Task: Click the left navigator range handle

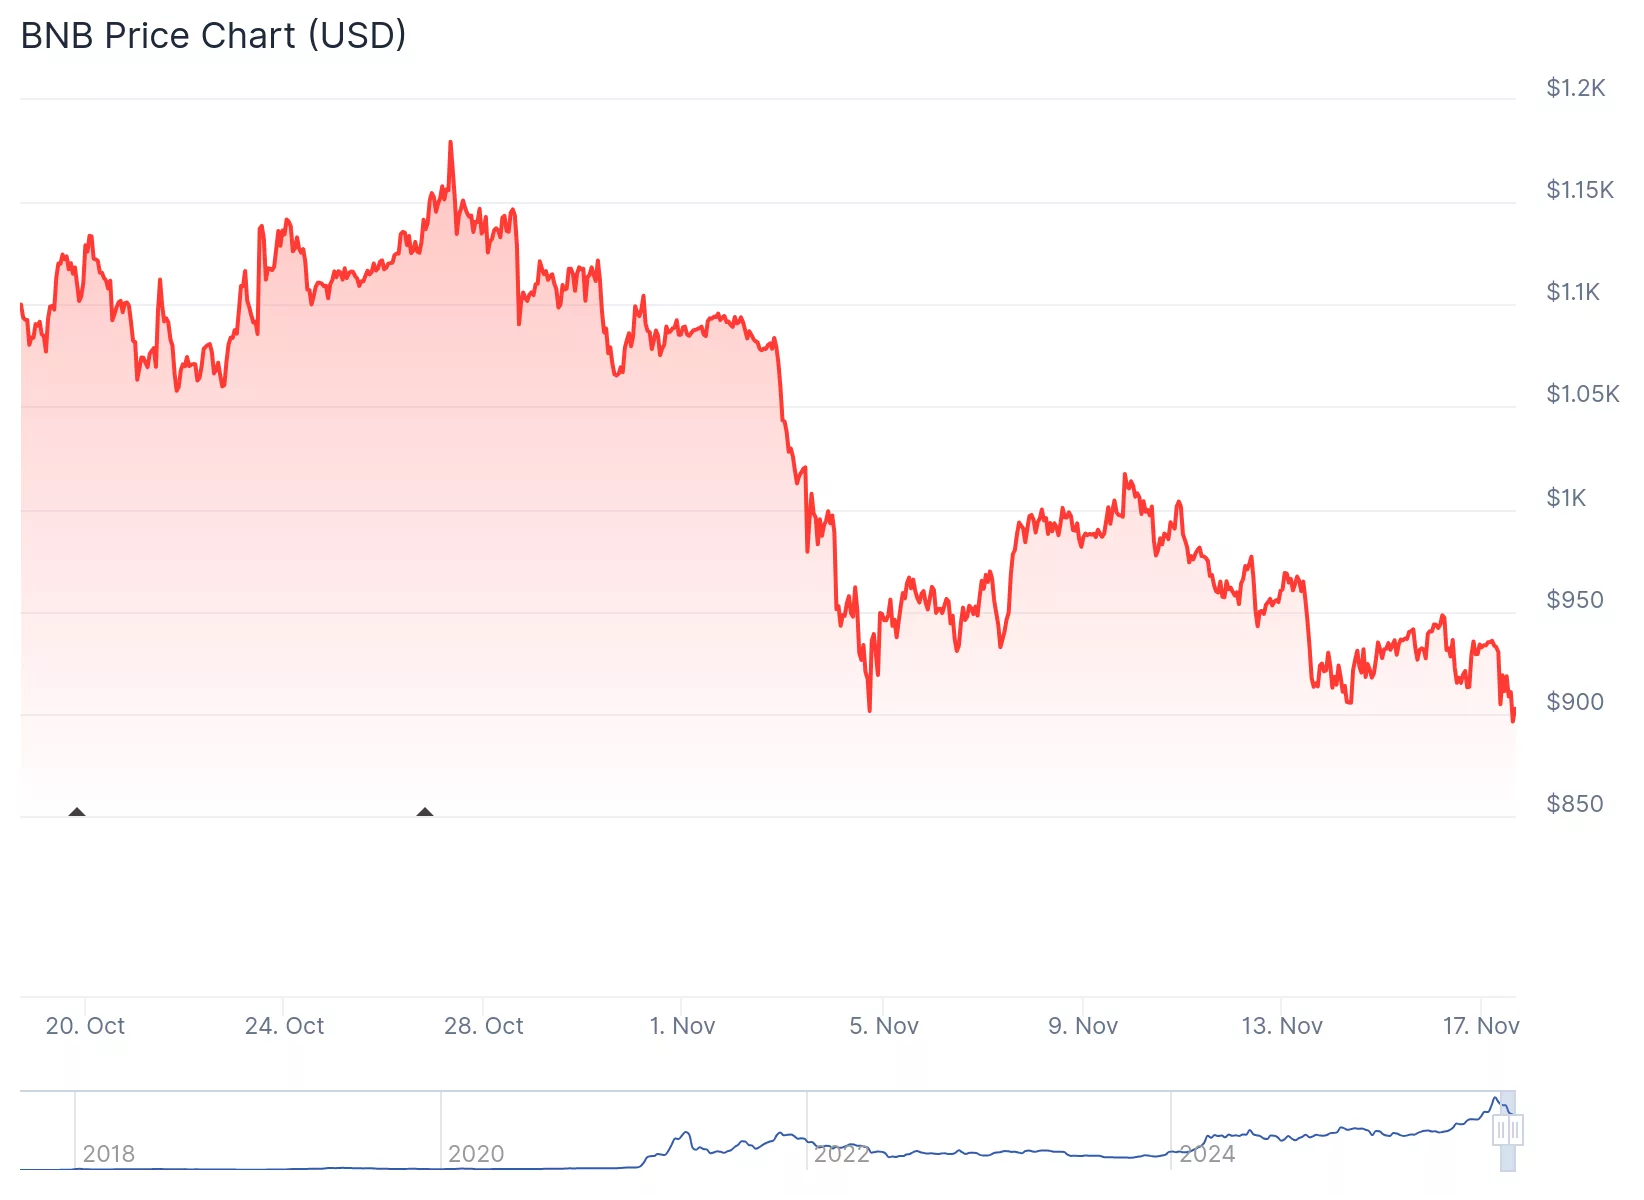Action: tap(1501, 1131)
